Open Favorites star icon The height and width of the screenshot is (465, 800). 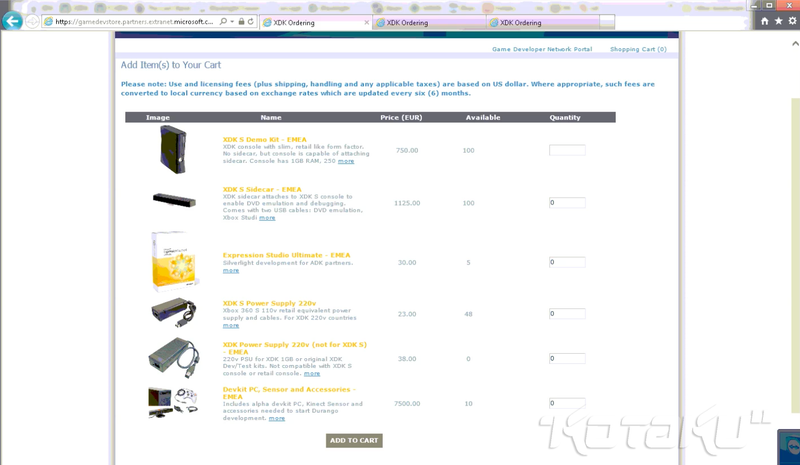(x=778, y=21)
